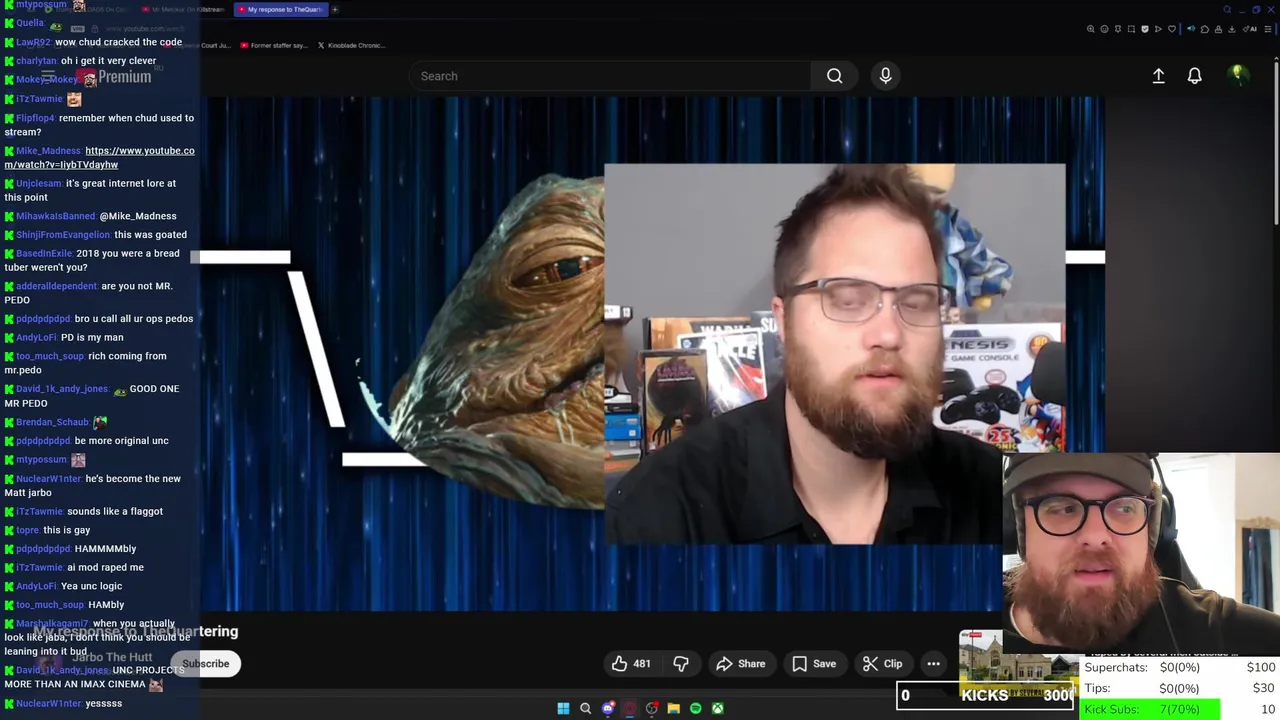
Task: Open File Explorer from the taskbar
Action: tap(673, 708)
